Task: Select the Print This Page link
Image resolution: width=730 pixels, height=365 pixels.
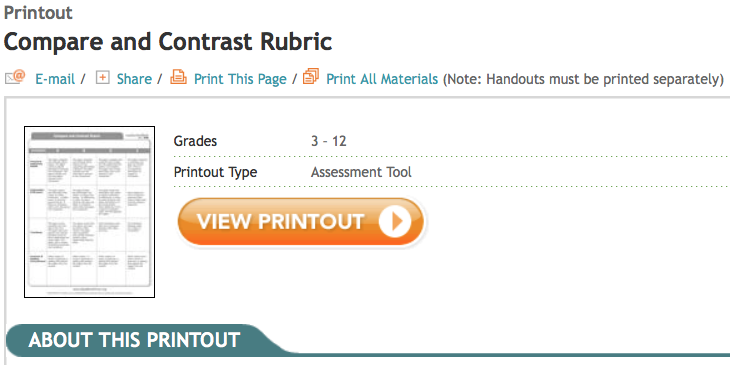Action: pos(240,79)
